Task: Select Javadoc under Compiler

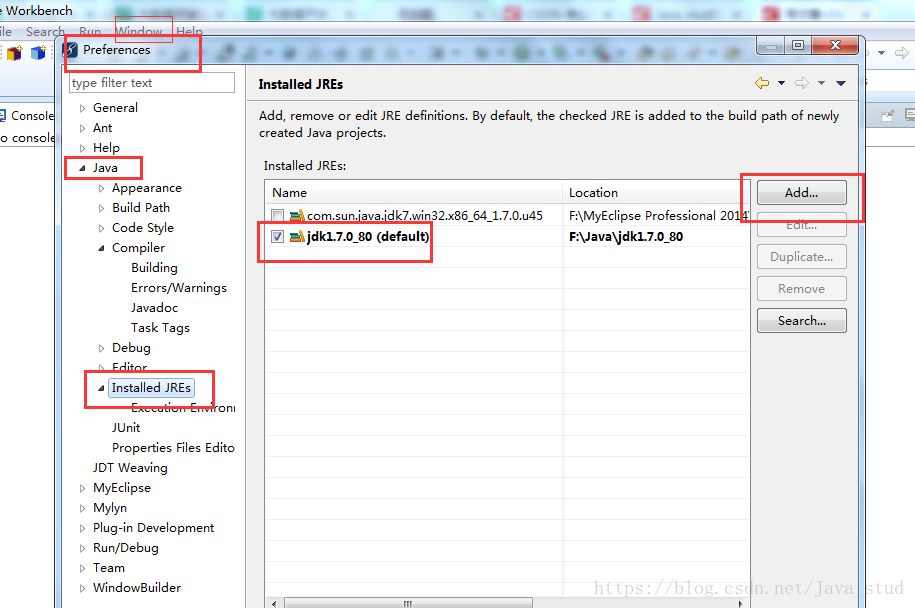Action: 154,308
